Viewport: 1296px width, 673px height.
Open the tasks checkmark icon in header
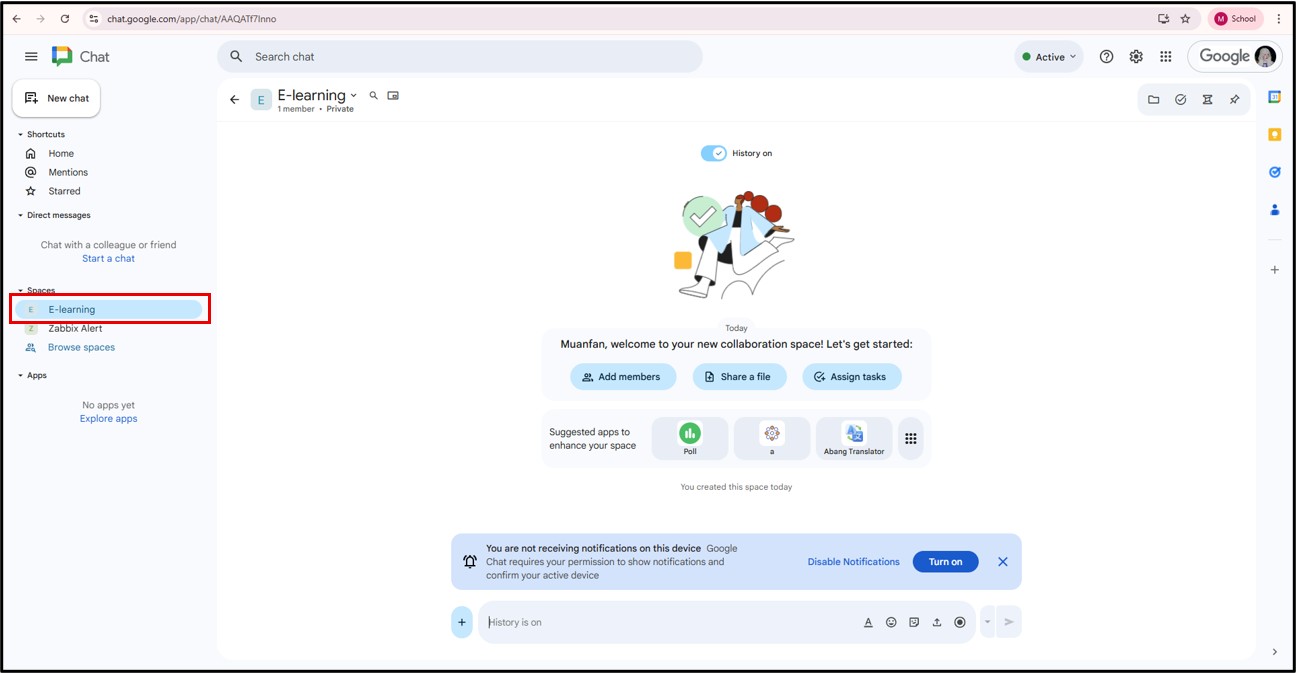[1181, 100]
